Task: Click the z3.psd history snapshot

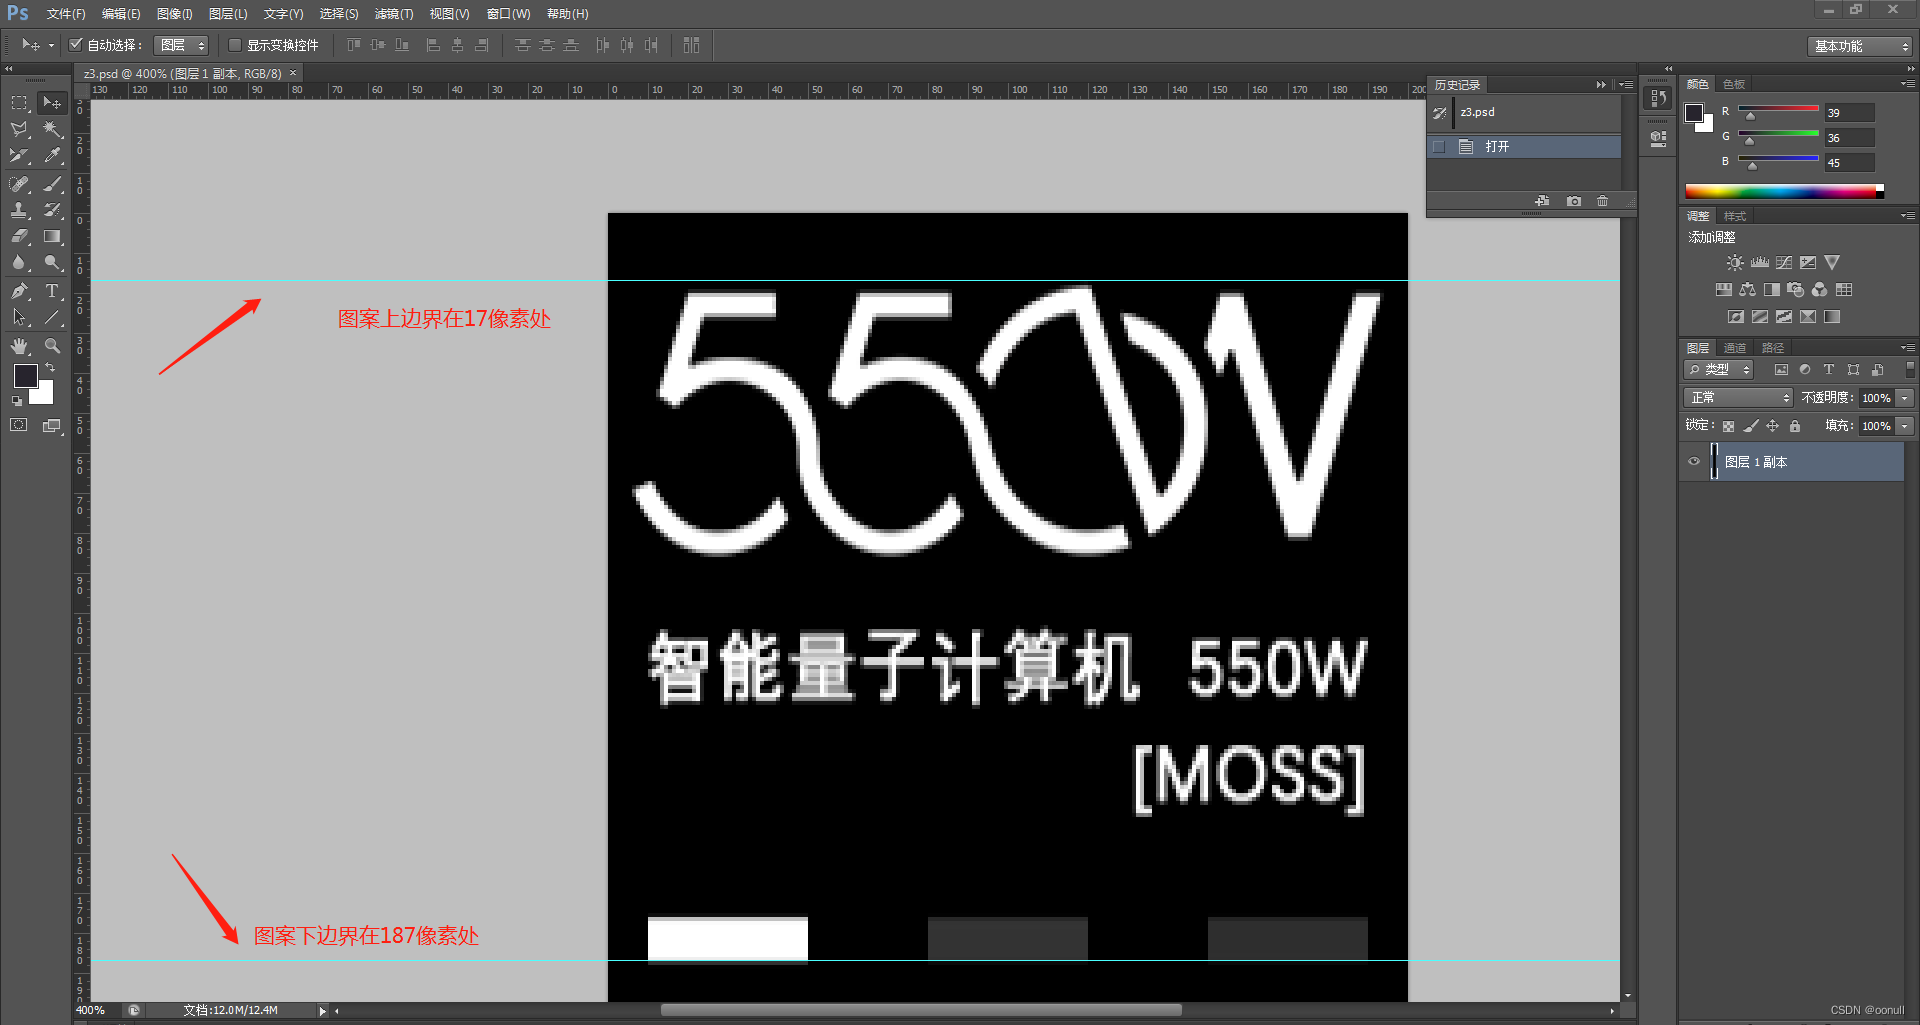Action: tap(1524, 112)
